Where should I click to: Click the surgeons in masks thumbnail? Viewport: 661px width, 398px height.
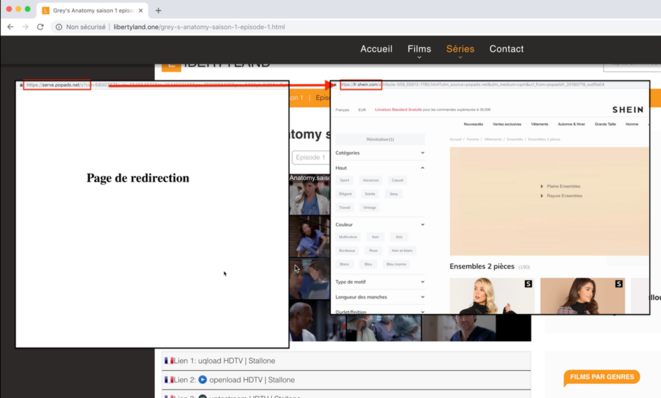[383, 327]
